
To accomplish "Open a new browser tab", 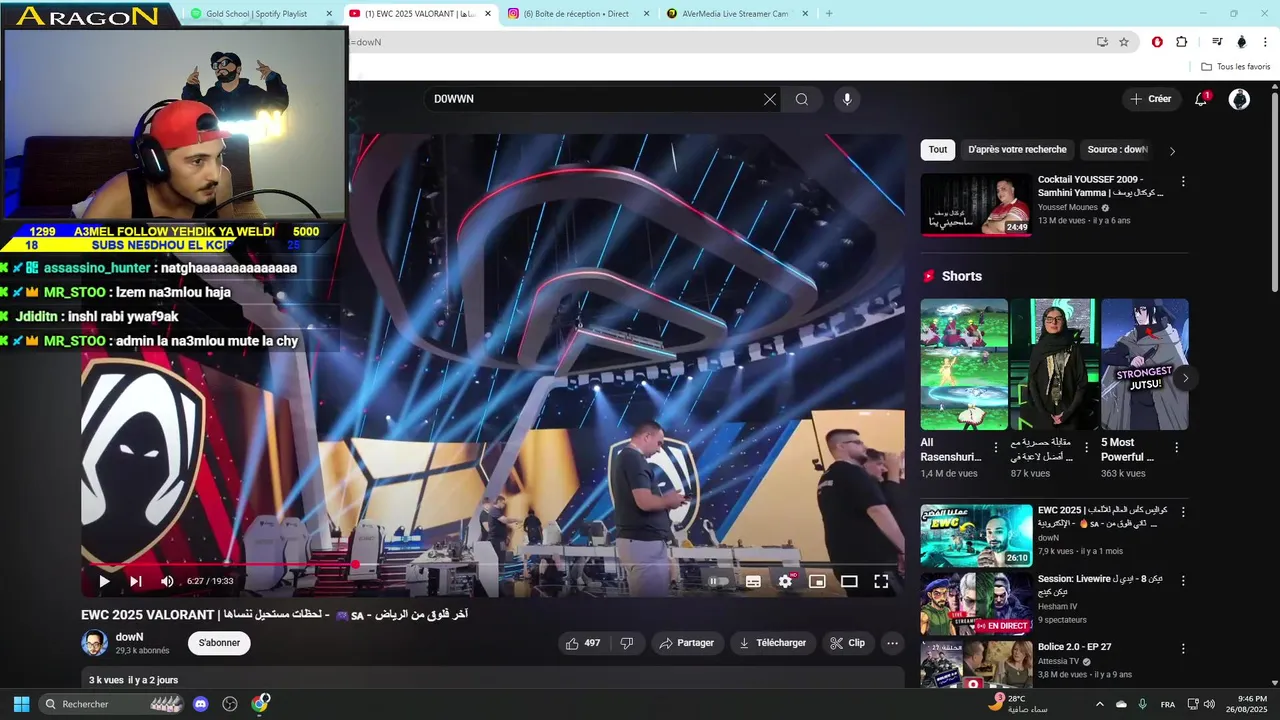I will pos(829,14).
